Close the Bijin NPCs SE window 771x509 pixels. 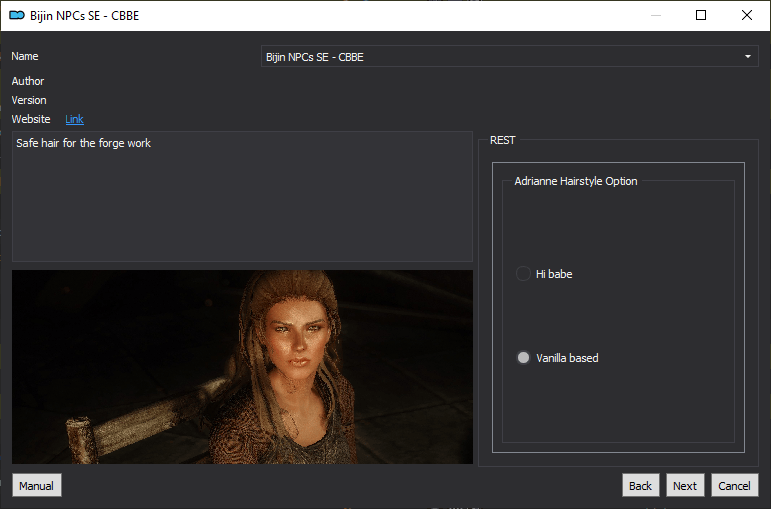tap(746, 15)
